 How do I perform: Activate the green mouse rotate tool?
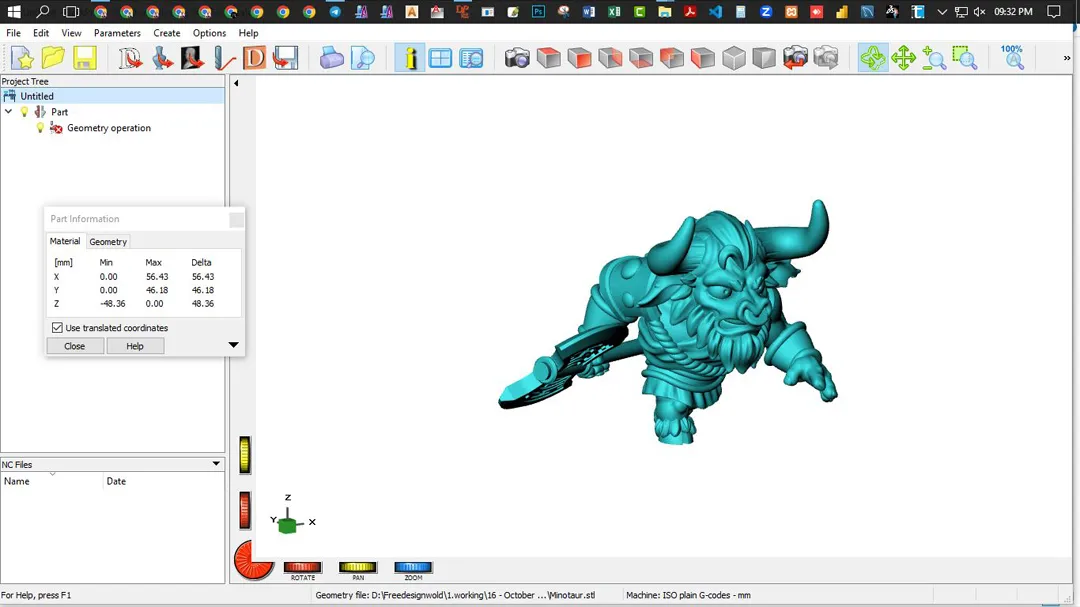click(873, 59)
